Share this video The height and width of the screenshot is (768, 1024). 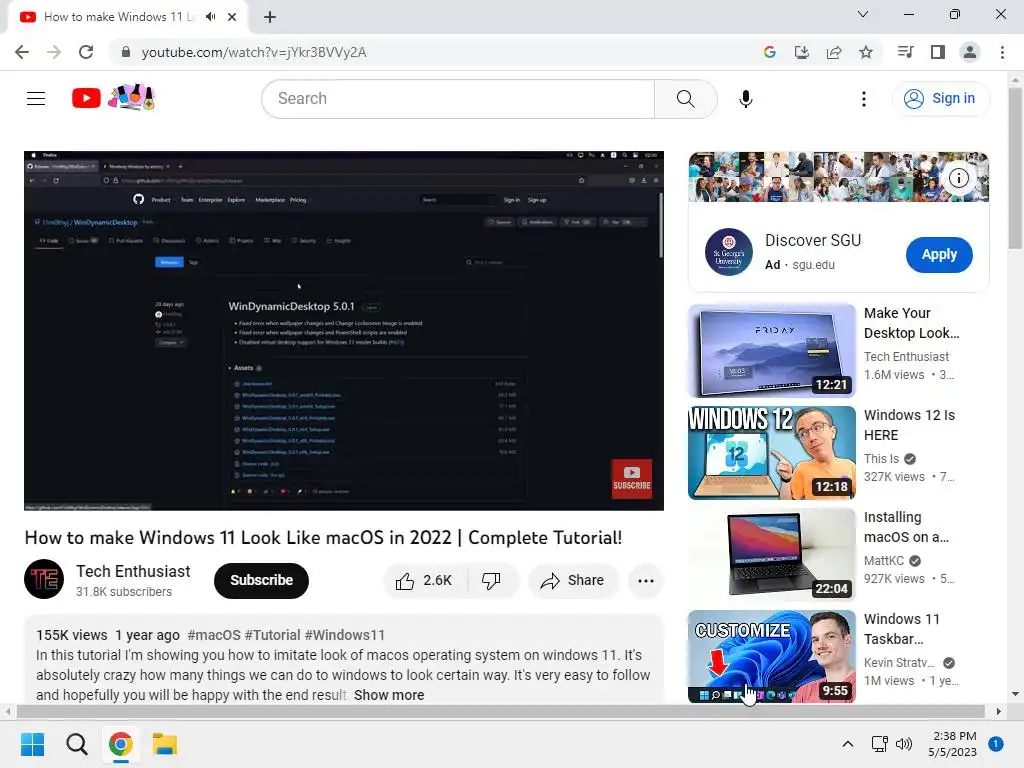(x=572, y=581)
